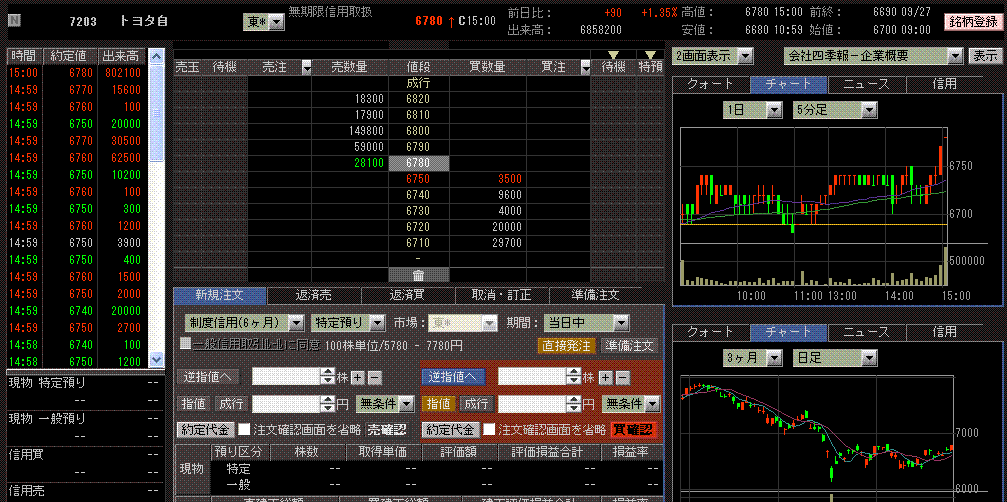Click the yellow triangle above the 待機 column
Viewport: 1007px width, 502px height.
[x=613, y=55]
